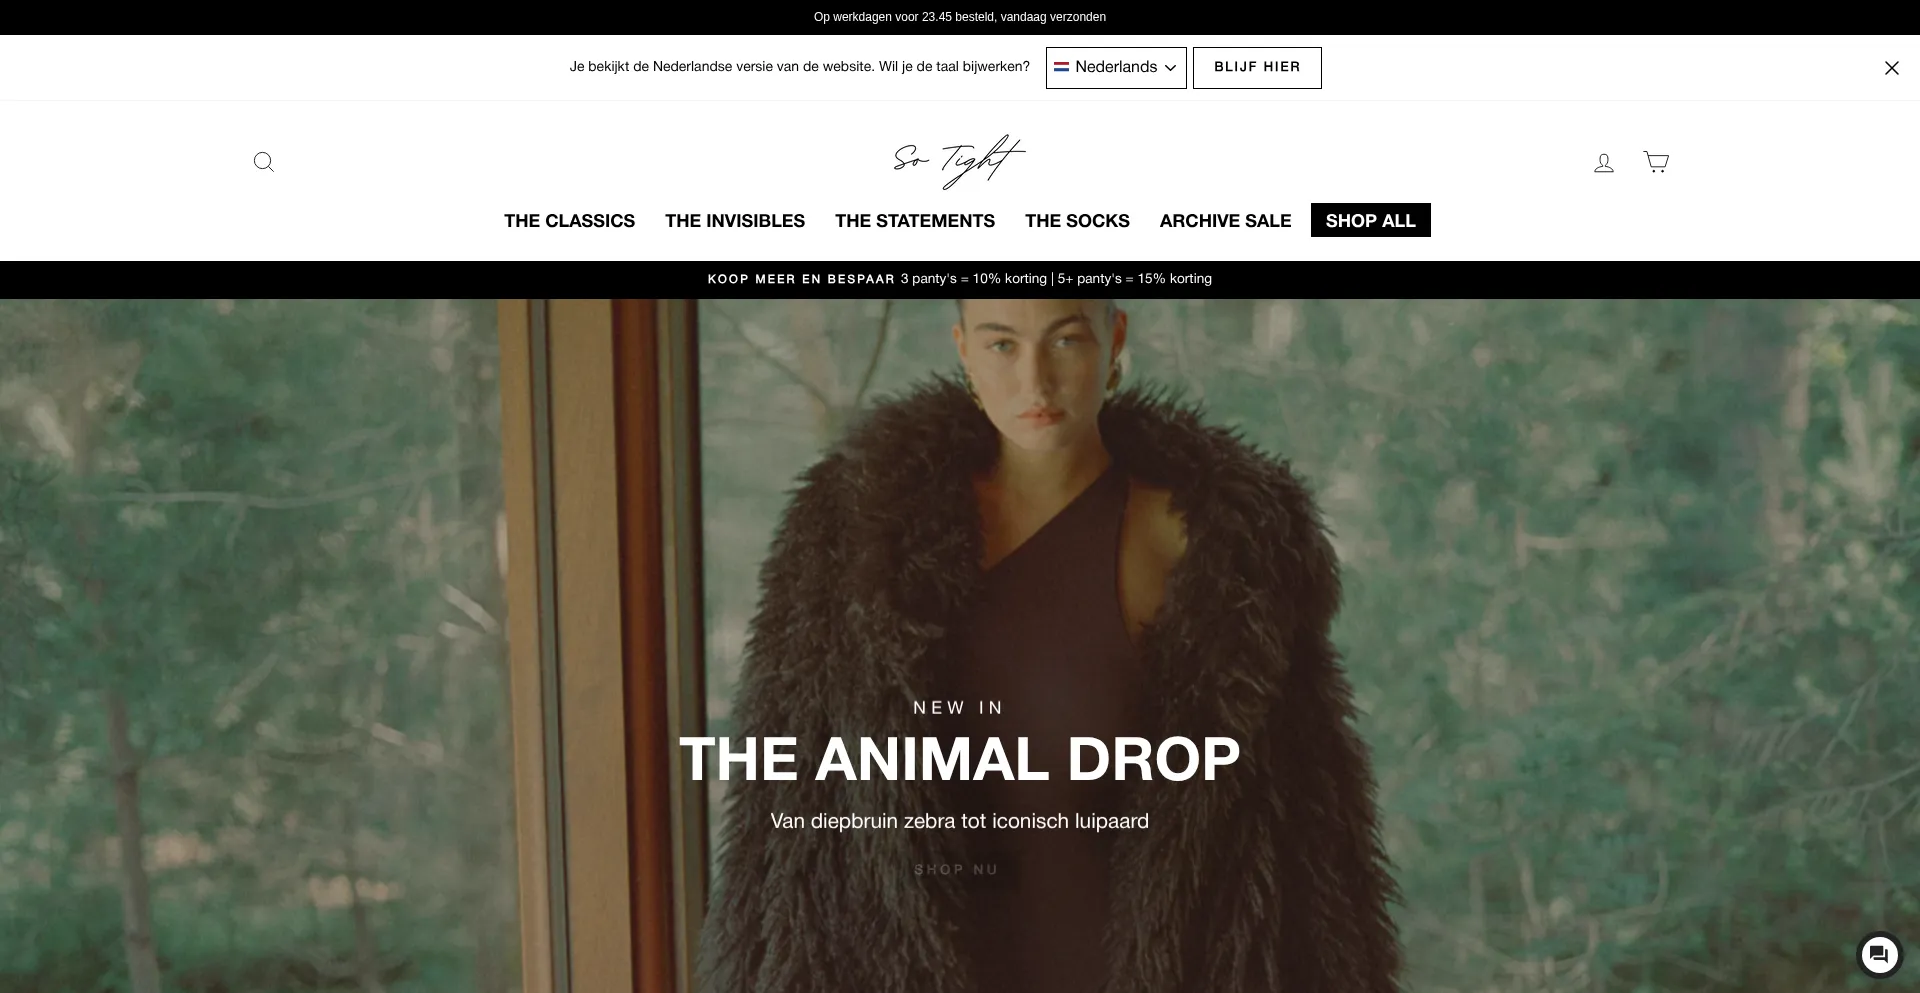
Task: Open the Archive Sale page
Action: pos(1225,221)
